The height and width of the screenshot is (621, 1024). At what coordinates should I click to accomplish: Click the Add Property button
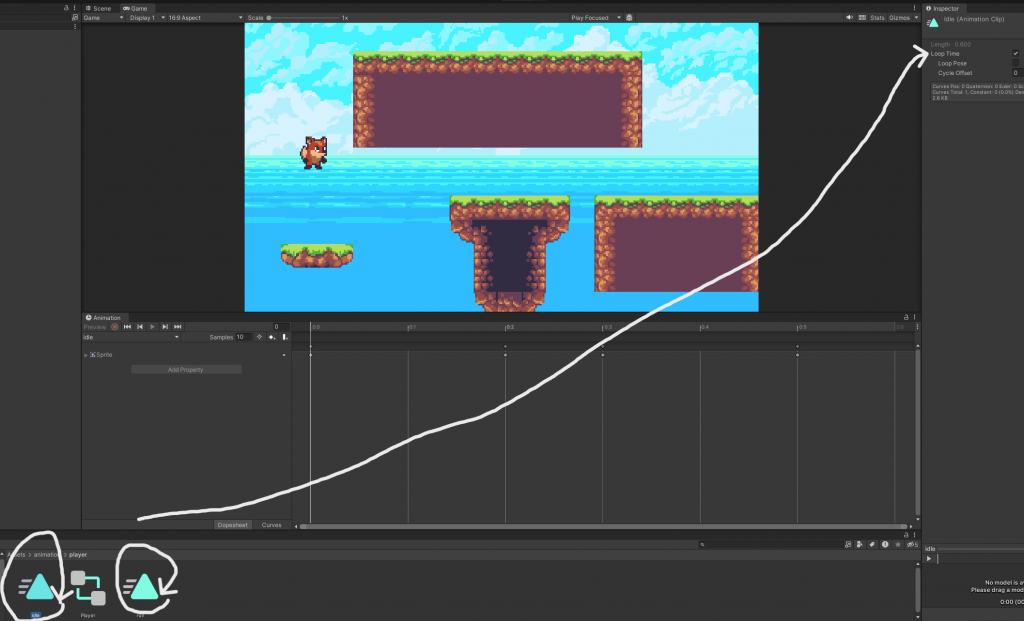[186, 370]
